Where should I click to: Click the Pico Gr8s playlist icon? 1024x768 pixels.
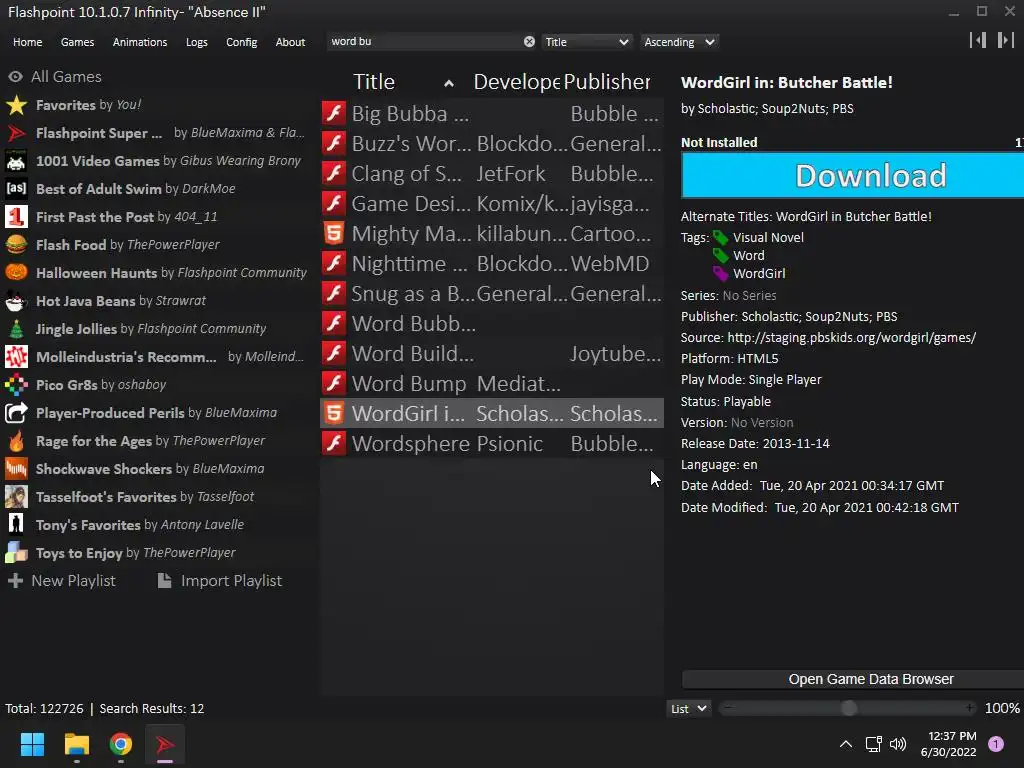16,385
